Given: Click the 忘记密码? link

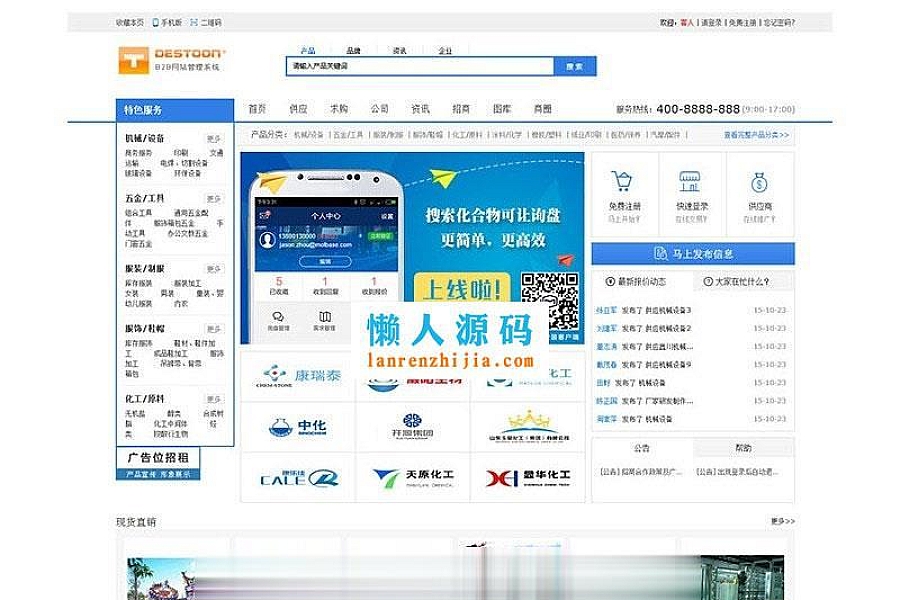Looking at the screenshot, I should click(779, 22).
